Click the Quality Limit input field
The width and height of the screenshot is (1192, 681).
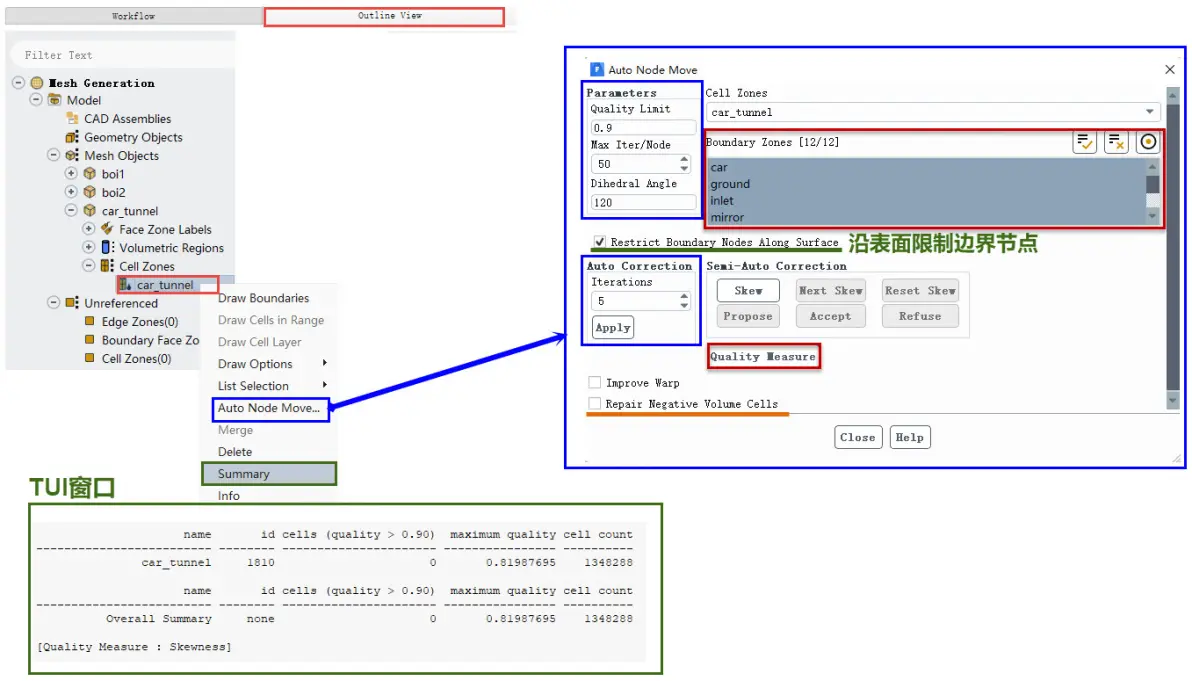click(x=643, y=128)
